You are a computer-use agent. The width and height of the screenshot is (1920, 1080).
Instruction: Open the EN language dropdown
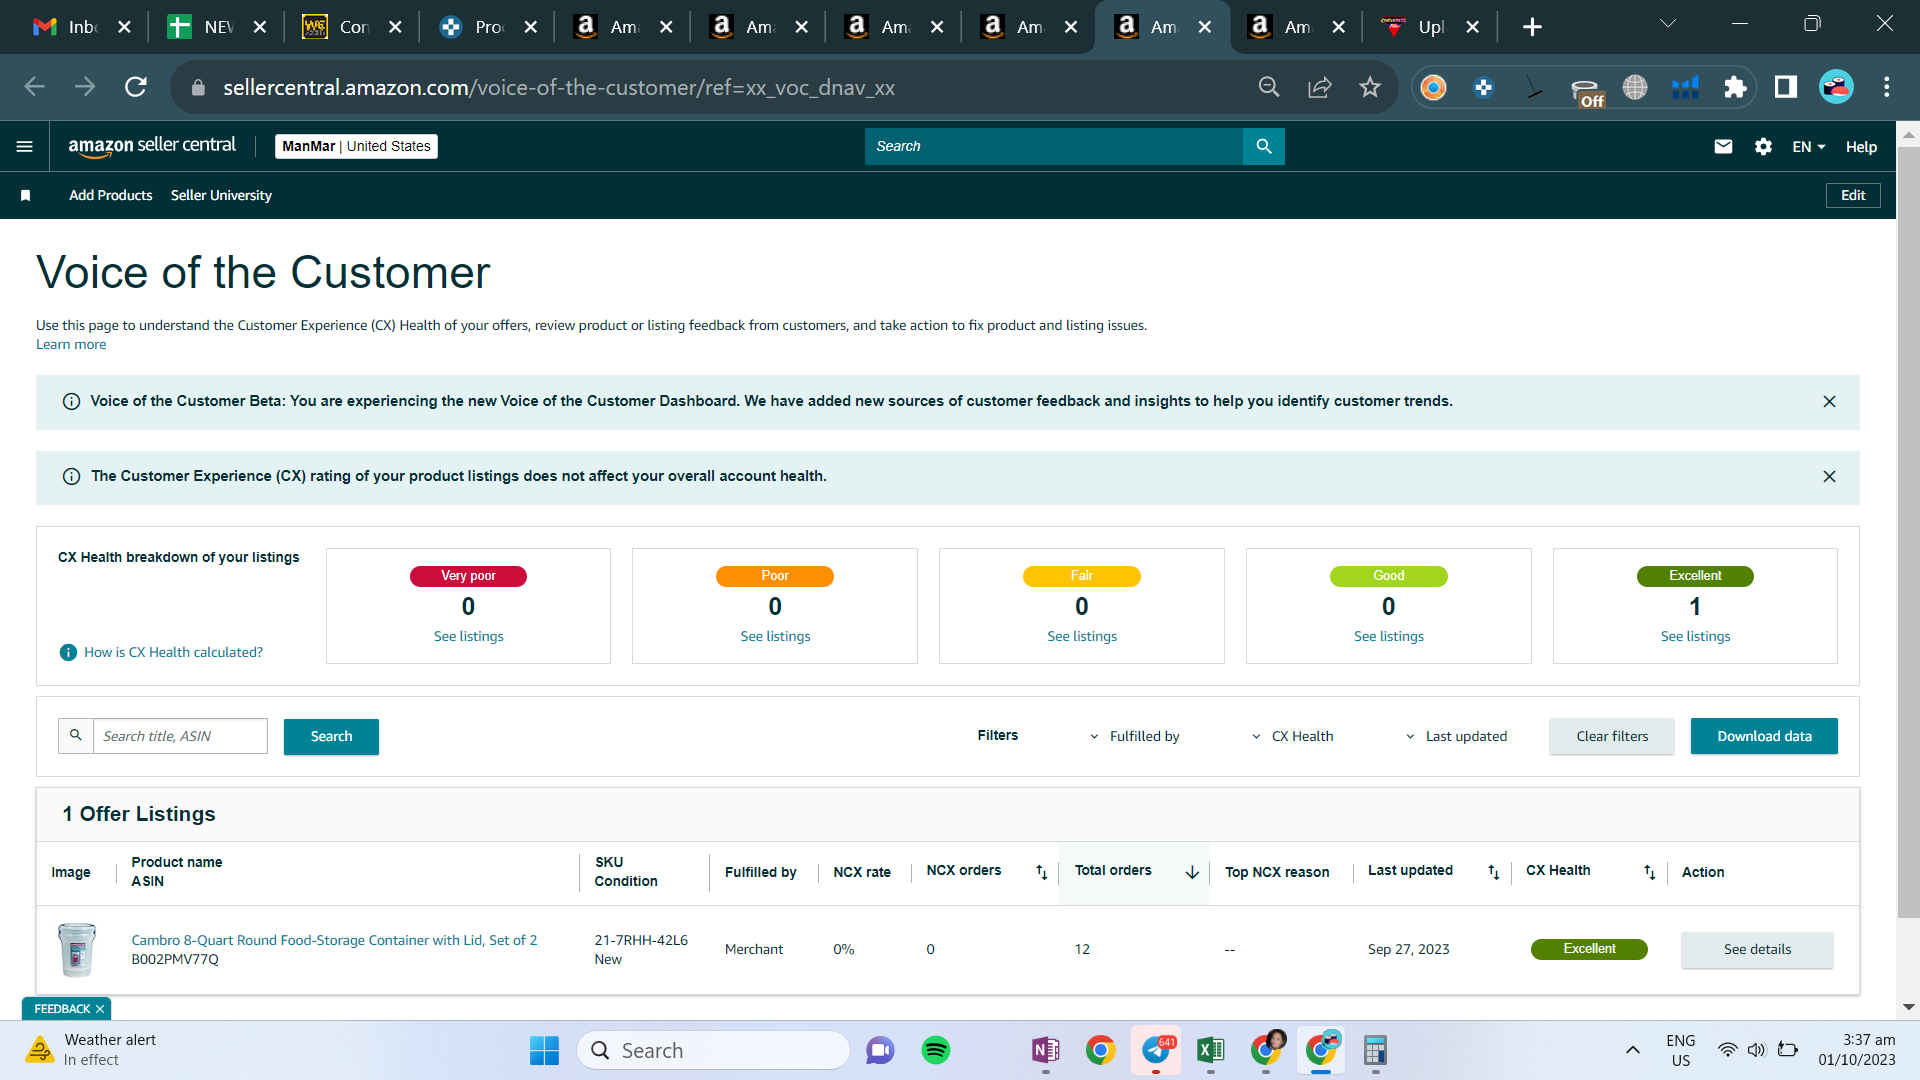tap(1808, 147)
